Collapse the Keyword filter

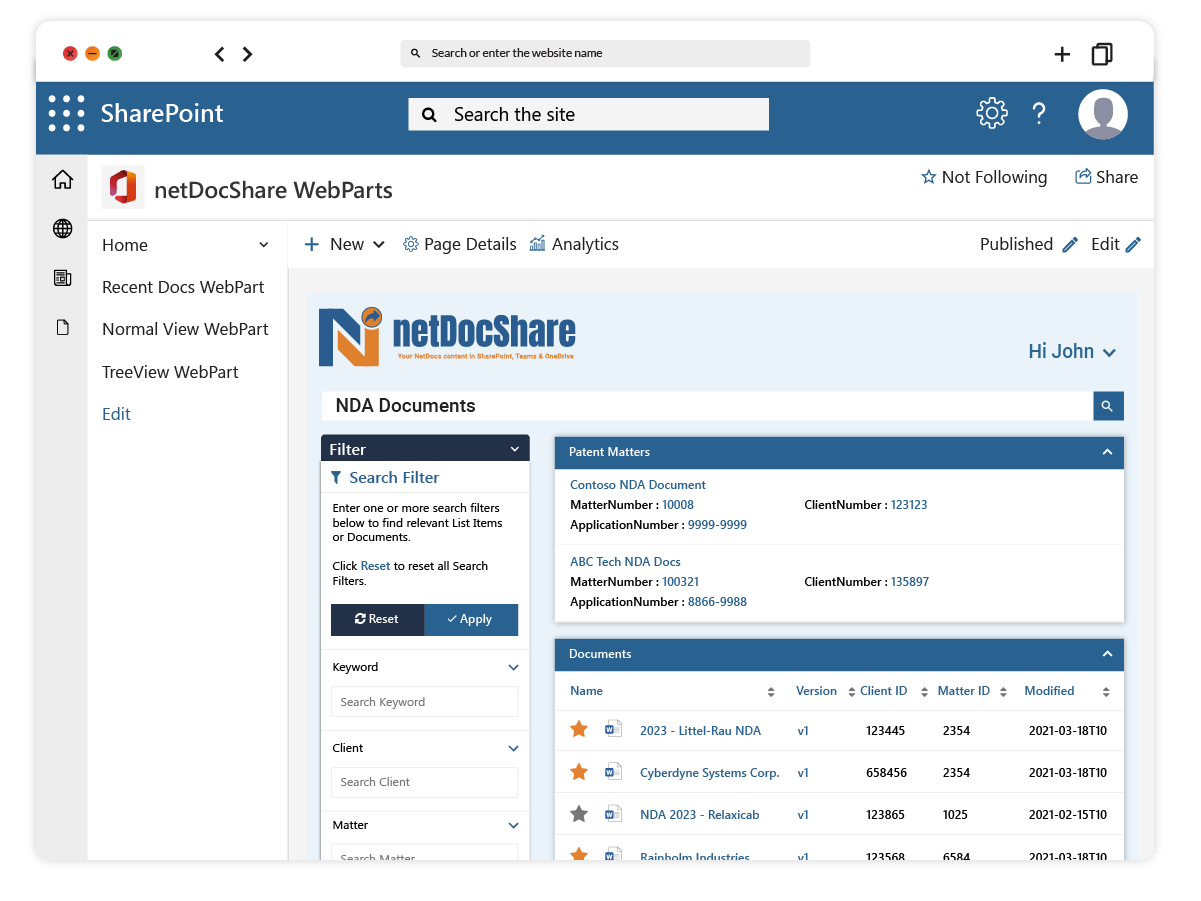(x=513, y=667)
